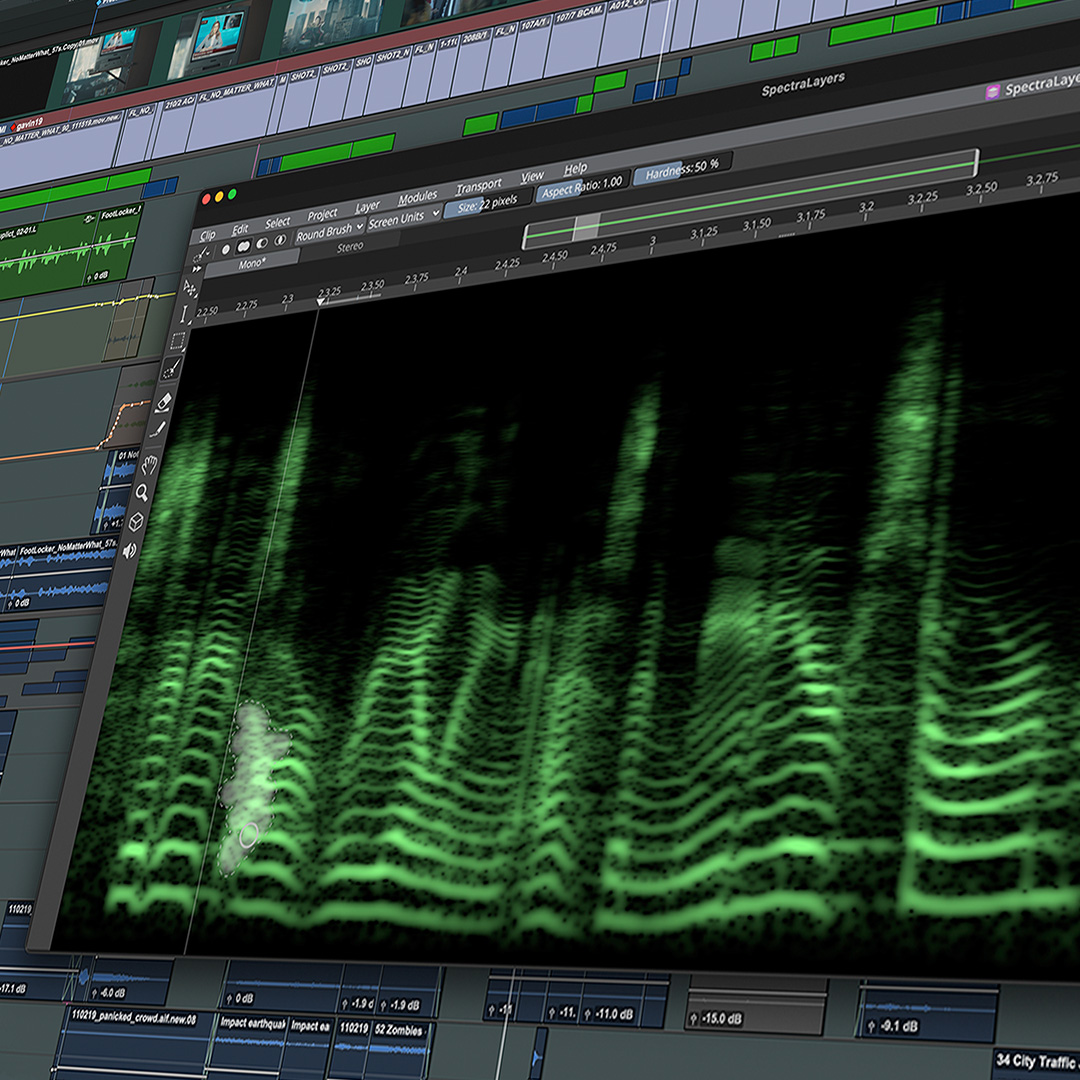This screenshot has height=1080, width=1080.
Task: Open the Round Brush dropdown
Action: tap(329, 231)
